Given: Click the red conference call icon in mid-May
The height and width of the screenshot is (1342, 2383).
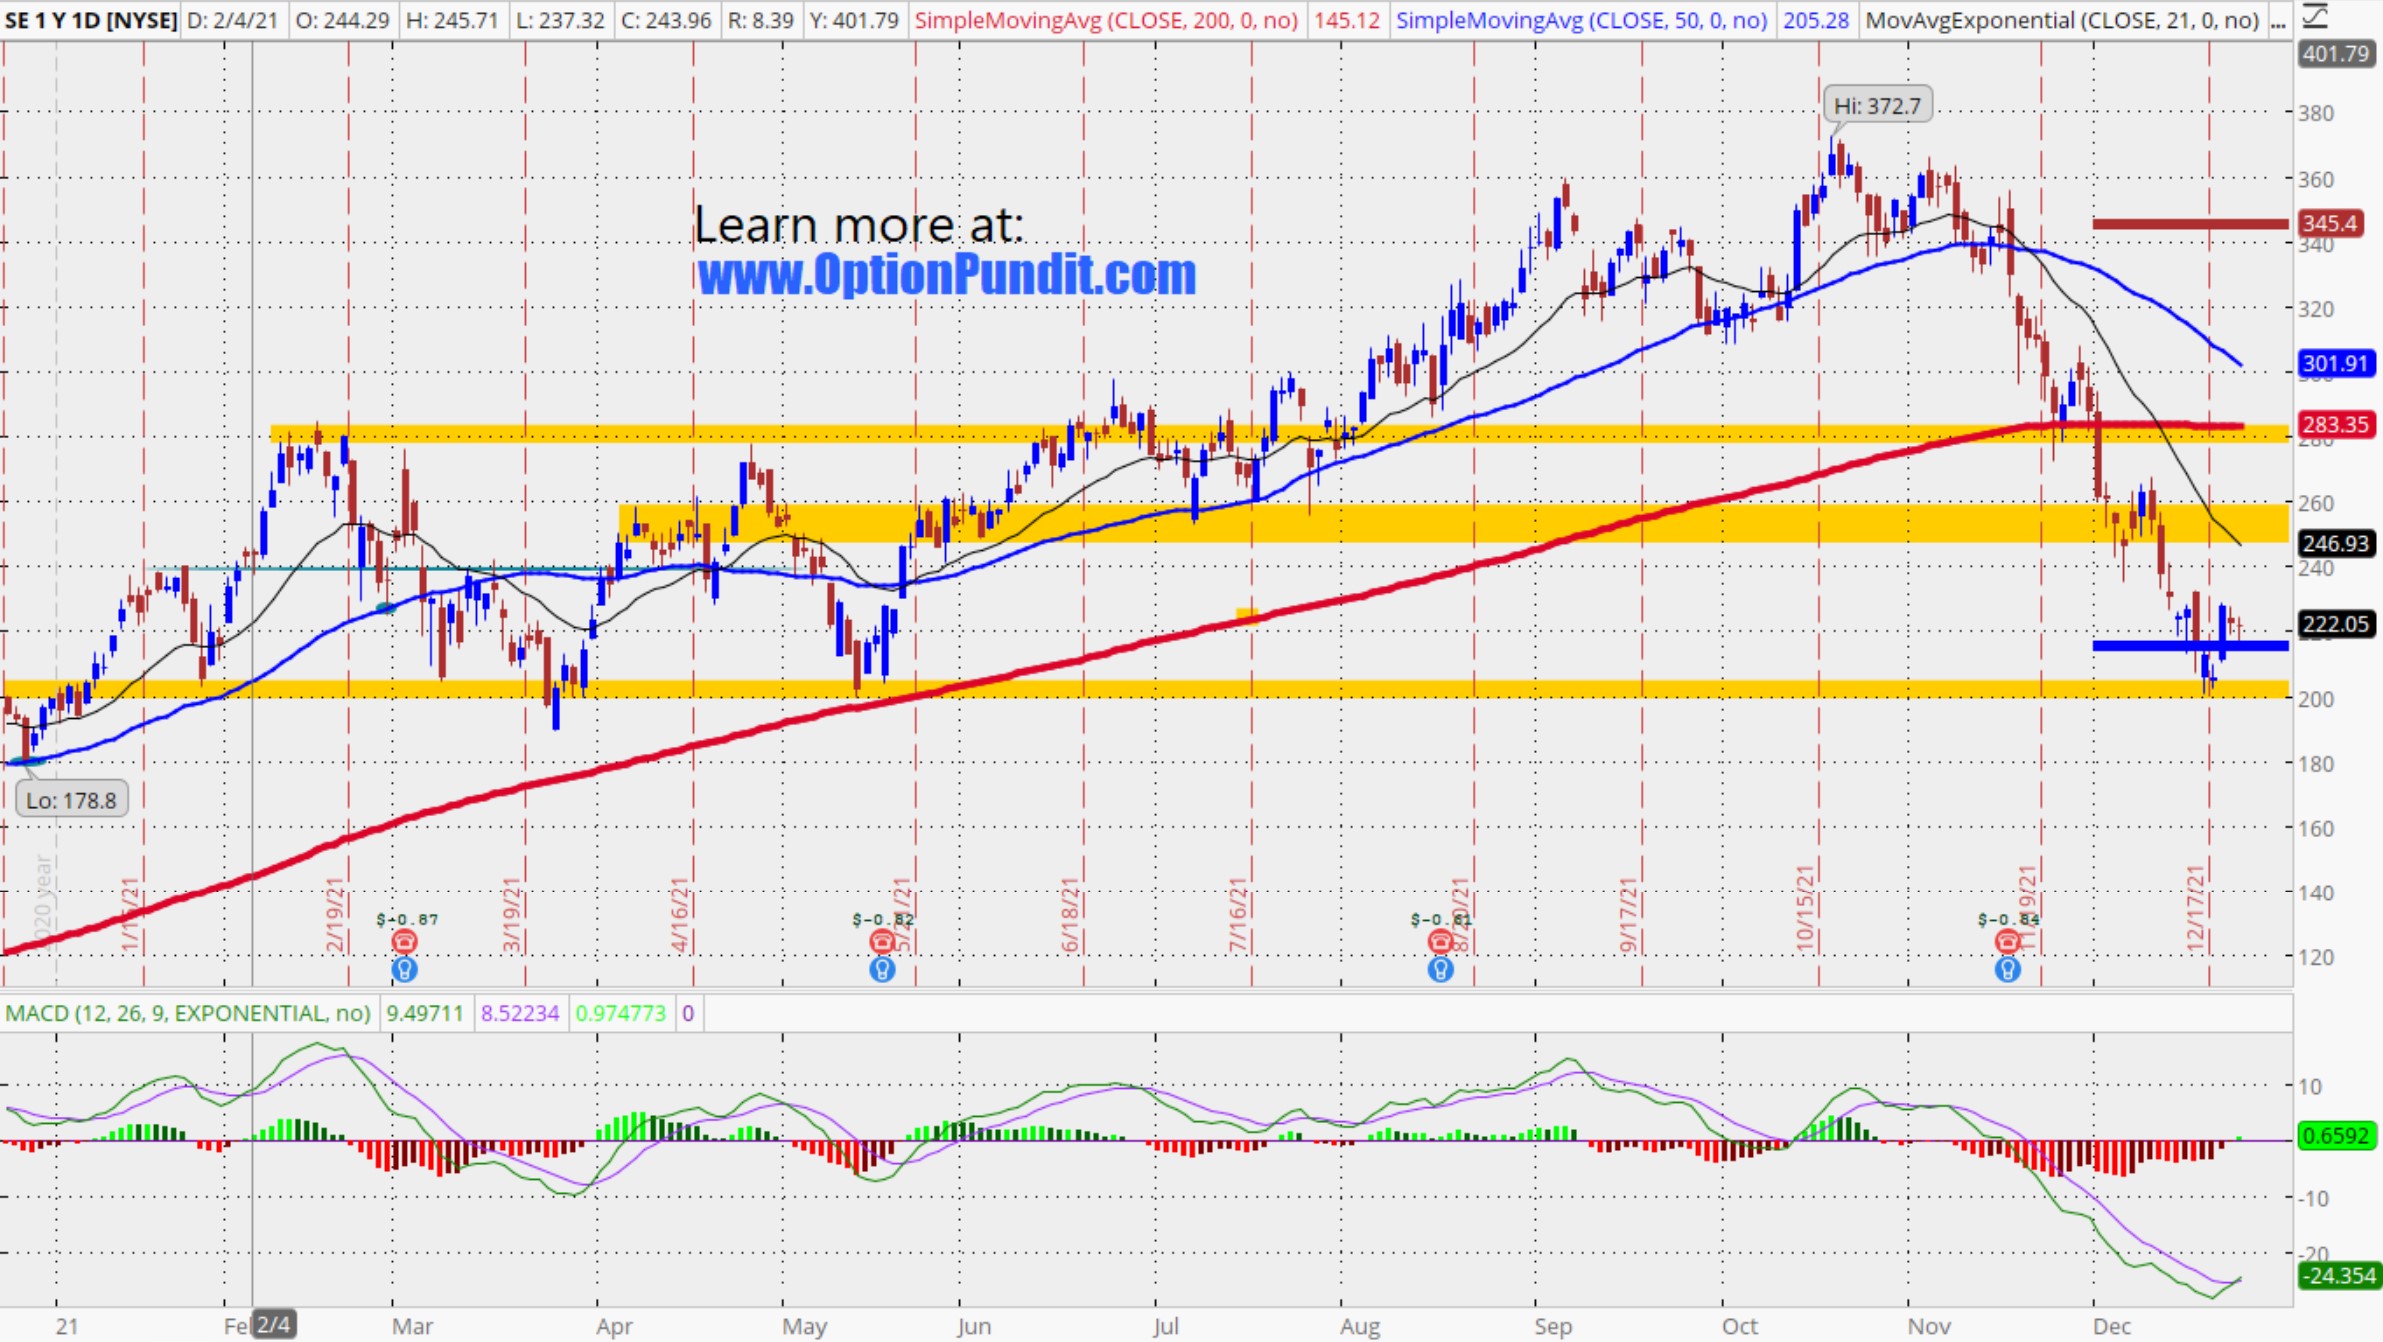Looking at the screenshot, I should click(x=881, y=941).
